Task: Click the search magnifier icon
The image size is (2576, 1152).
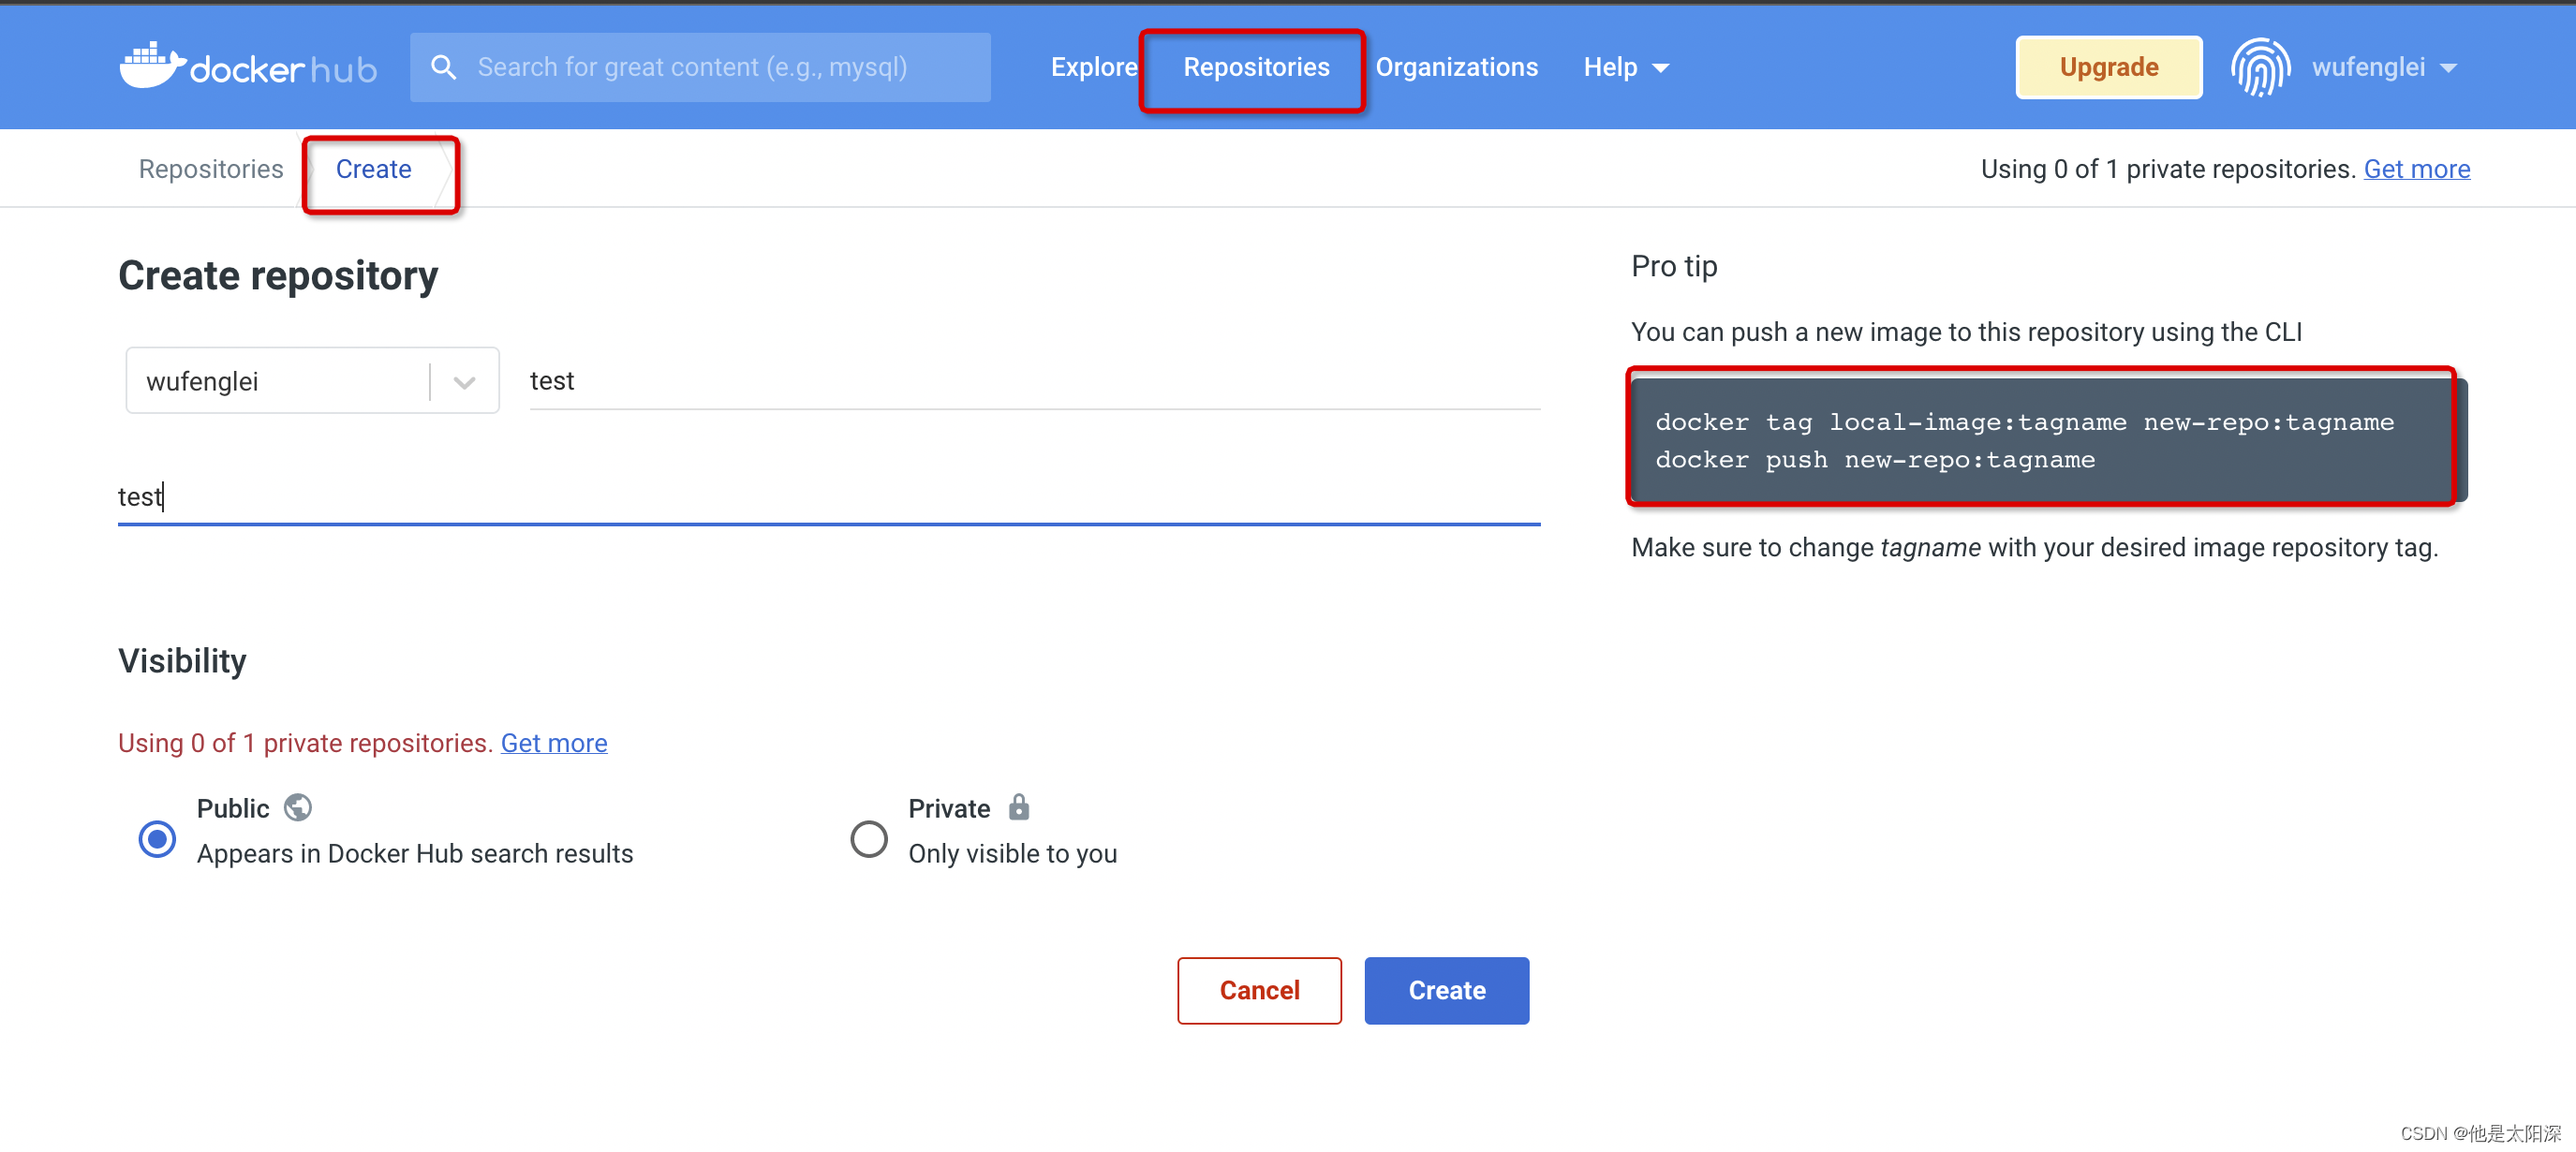Action: tap(443, 67)
